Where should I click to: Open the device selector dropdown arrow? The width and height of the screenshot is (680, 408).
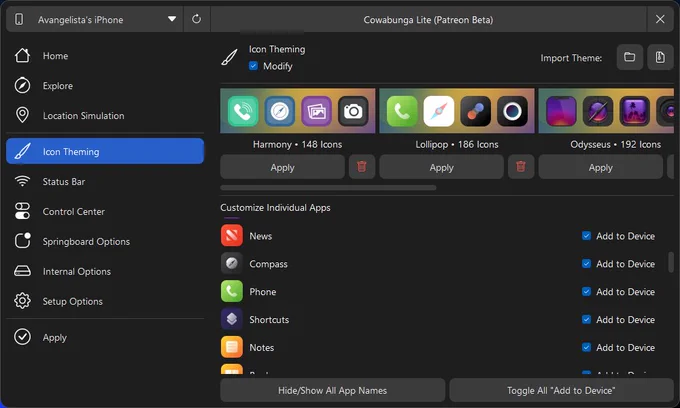(x=172, y=19)
